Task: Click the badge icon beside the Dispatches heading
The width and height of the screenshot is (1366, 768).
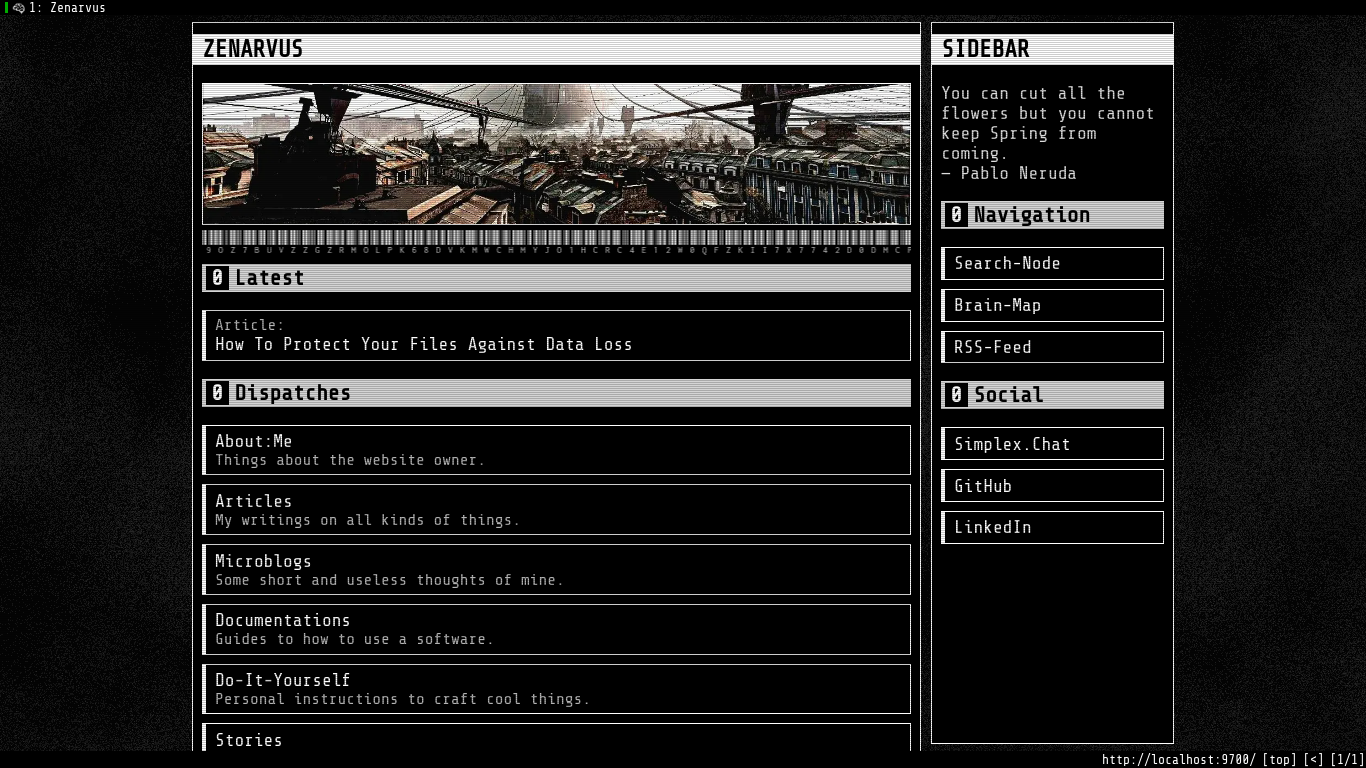Action: pos(216,393)
